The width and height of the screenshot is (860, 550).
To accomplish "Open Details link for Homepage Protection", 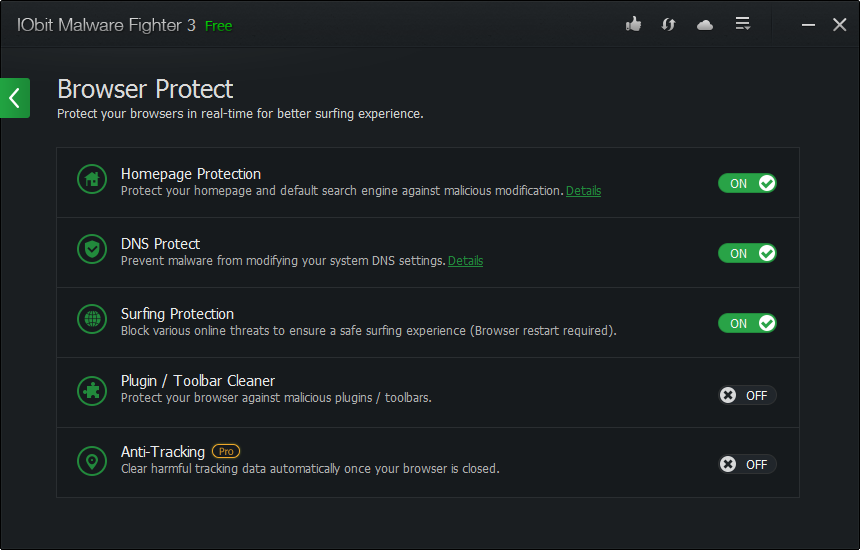I will click(x=584, y=191).
